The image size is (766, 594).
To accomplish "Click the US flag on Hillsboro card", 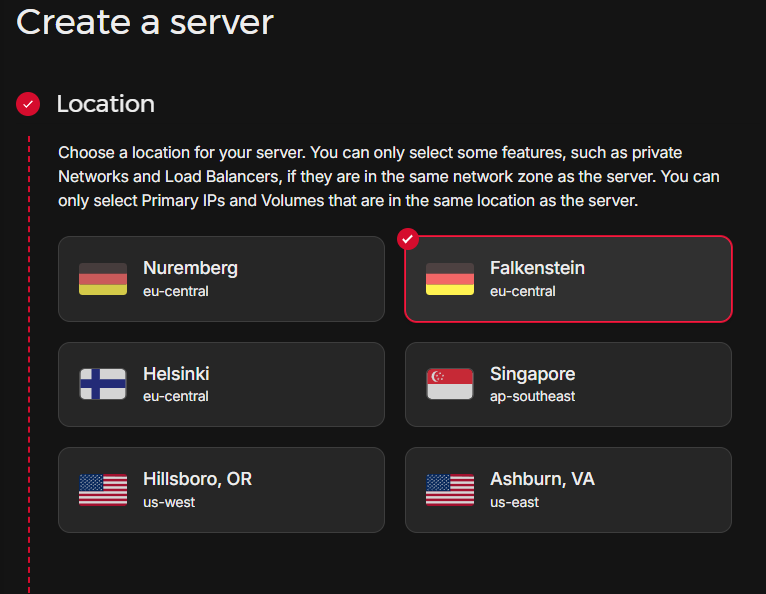I will coord(103,490).
